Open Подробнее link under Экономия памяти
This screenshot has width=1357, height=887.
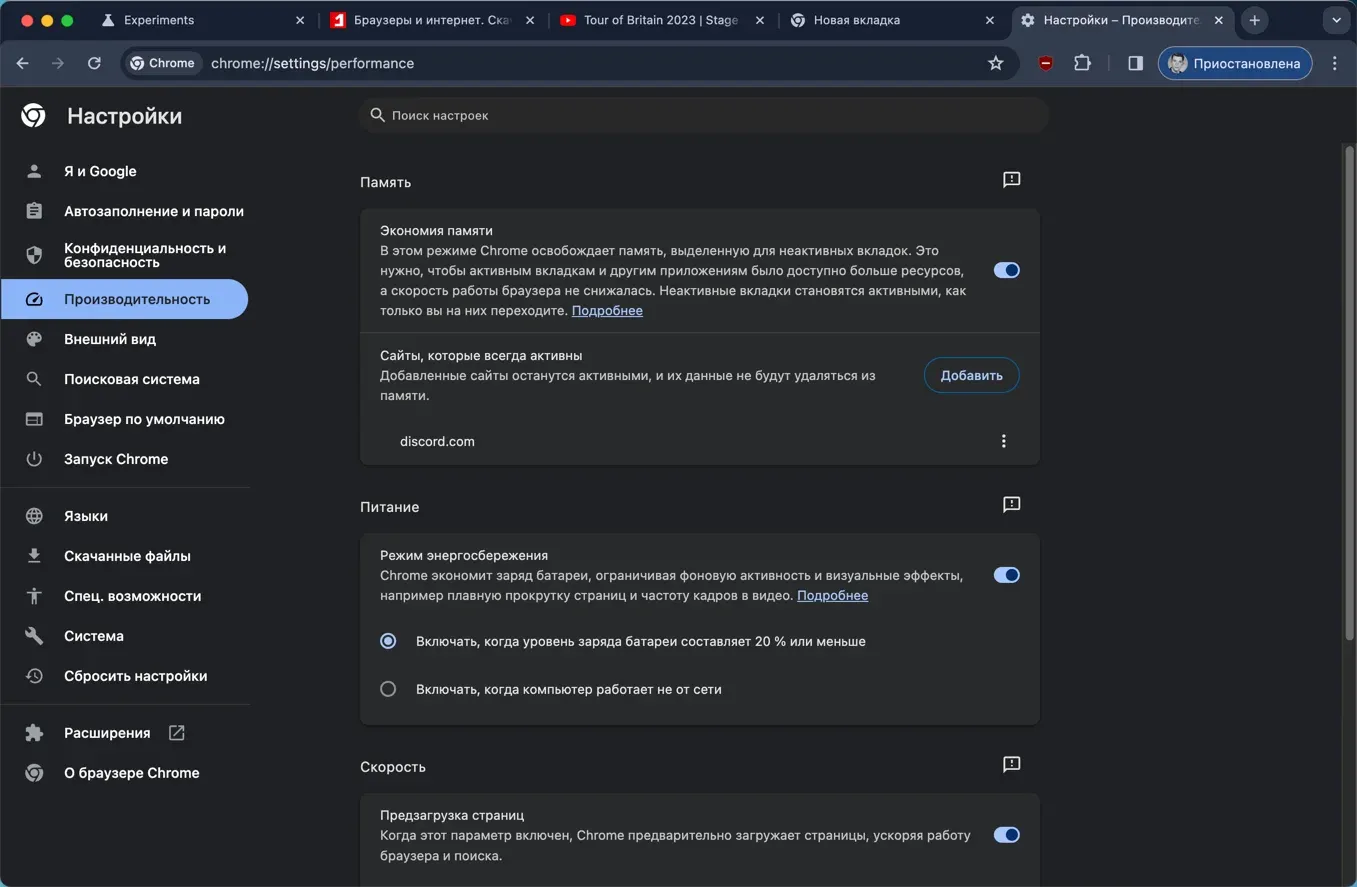(607, 311)
